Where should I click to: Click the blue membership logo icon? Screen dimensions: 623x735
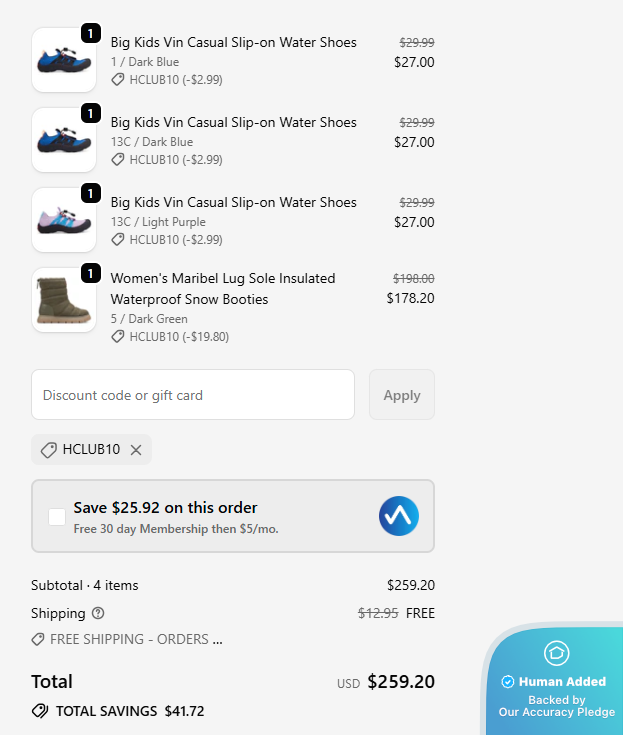click(398, 516)
